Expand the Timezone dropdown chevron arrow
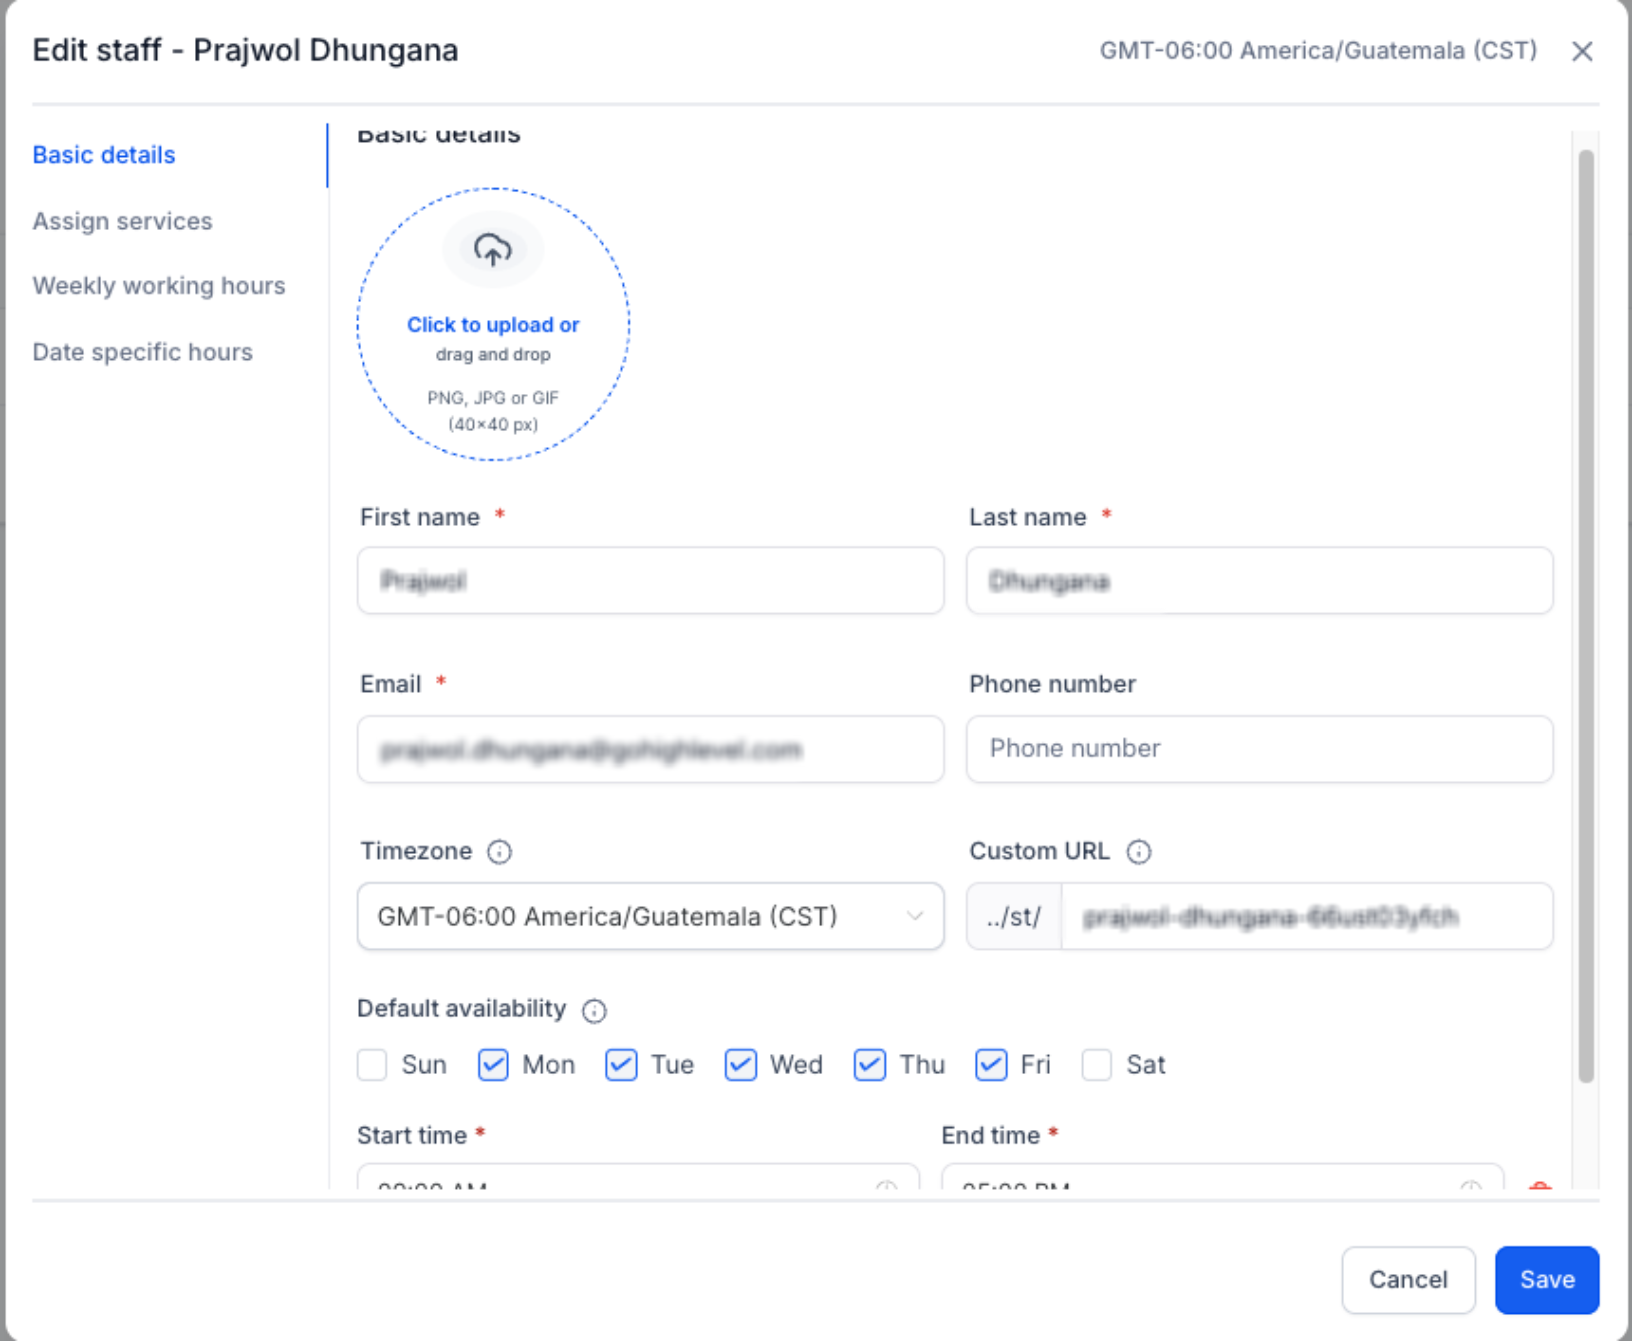Viewport: 1632px width, 1341px height. [x=914, y=916]
